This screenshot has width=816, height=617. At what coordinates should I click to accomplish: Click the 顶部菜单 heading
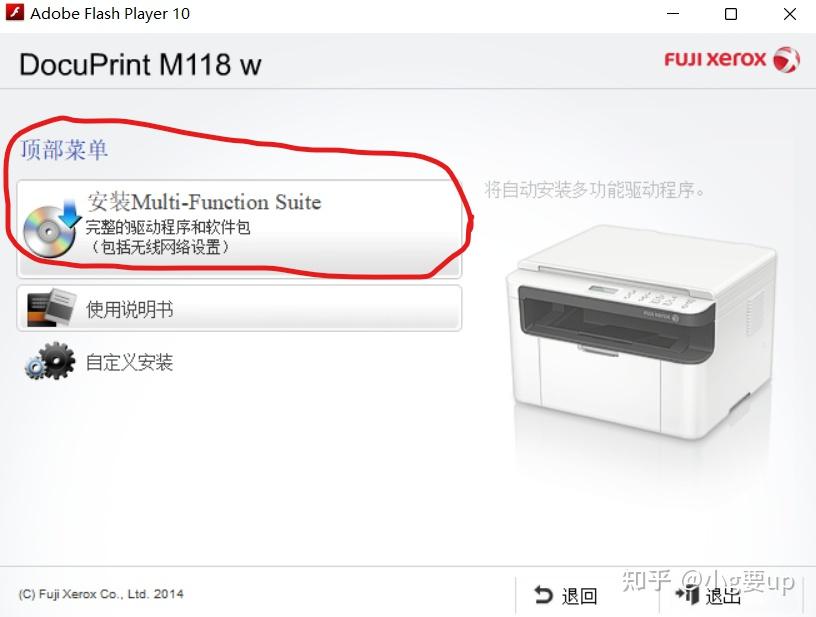(64, 150)
